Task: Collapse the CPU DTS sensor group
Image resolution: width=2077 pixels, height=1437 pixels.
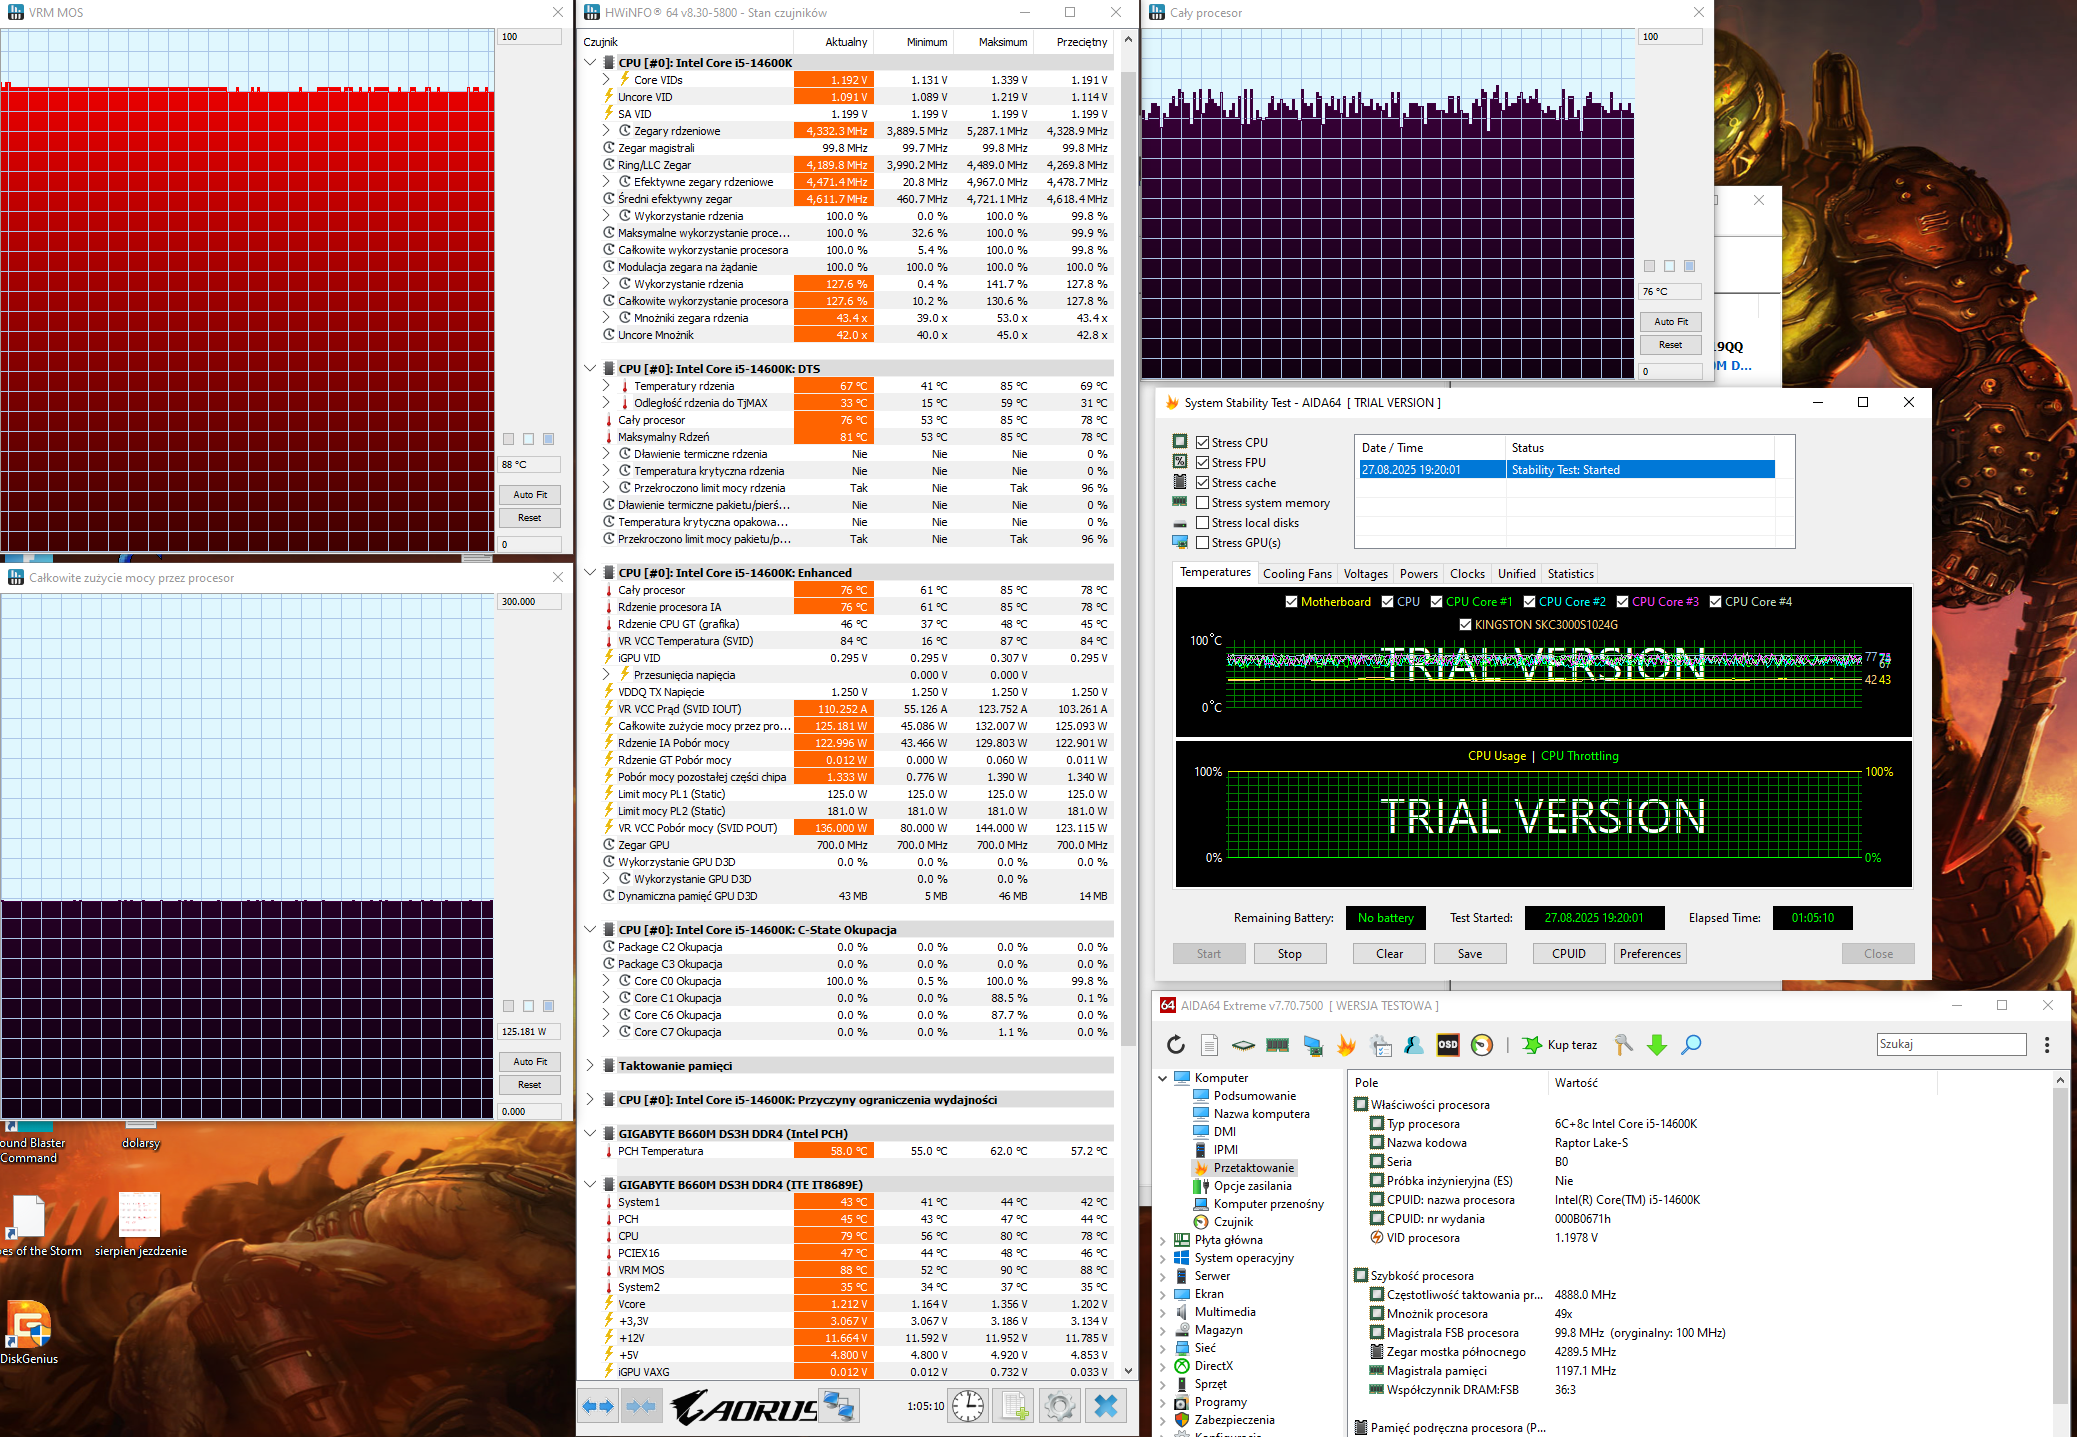Action: tap(590, 369)
